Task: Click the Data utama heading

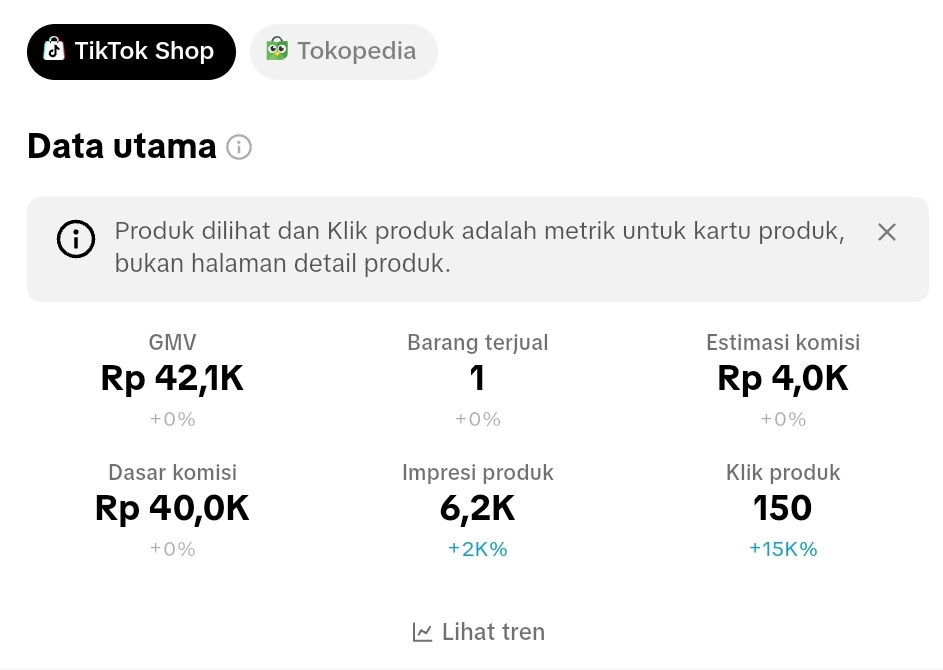Action: [122, 147]
